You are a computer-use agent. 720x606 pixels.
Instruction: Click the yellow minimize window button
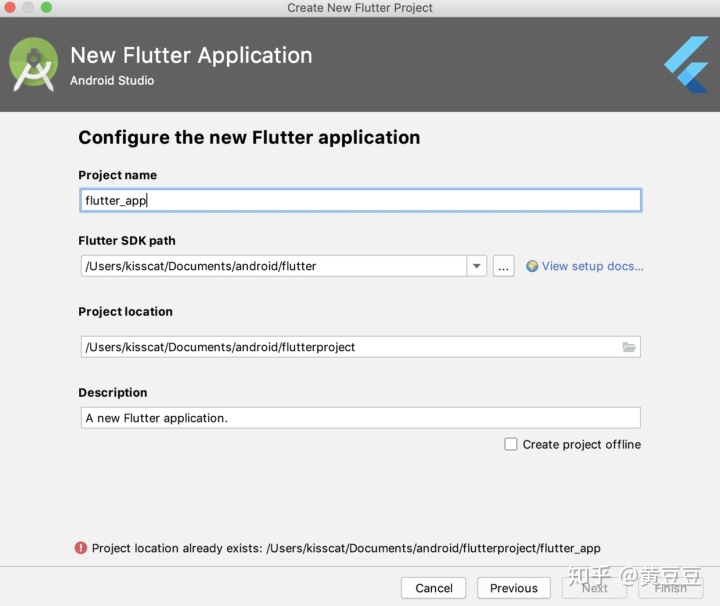pyautogui.click(x=28, y=7)
